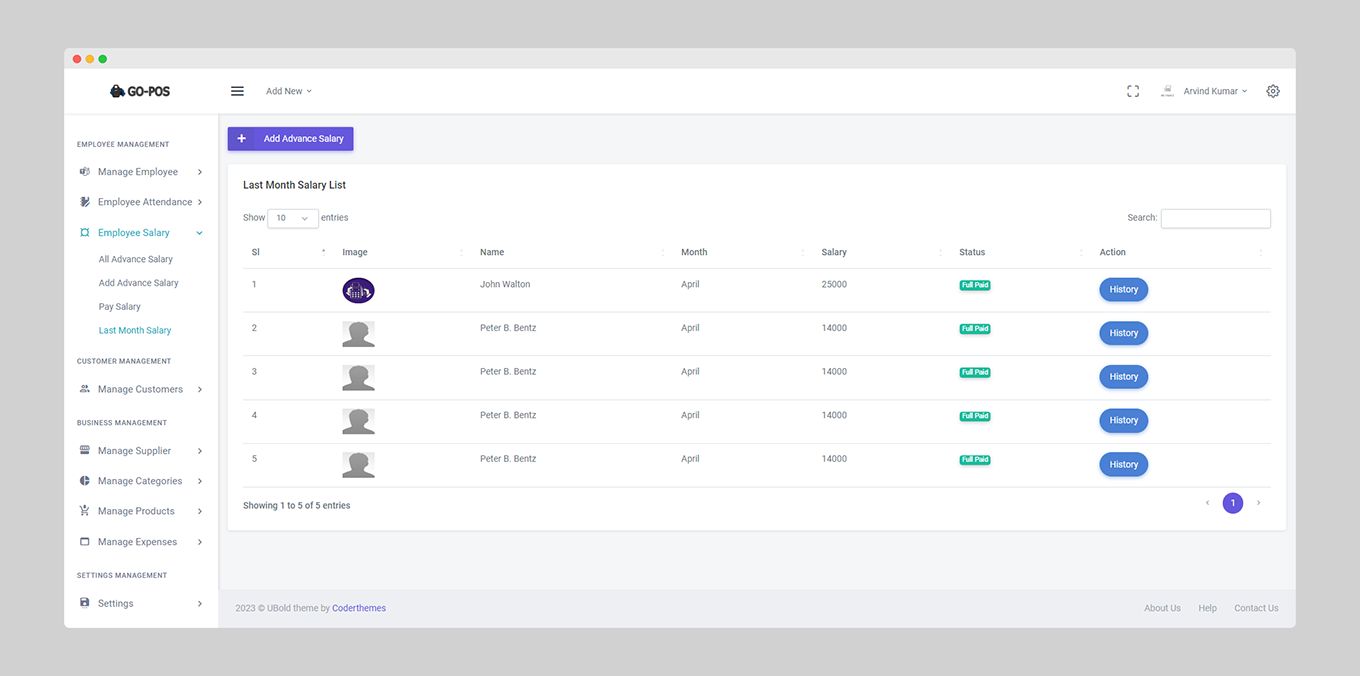The image size is (1360, 676).
Task: Click the Manage Employee sidebar icon
Action: pyautogui.click(x=85, y=172)
